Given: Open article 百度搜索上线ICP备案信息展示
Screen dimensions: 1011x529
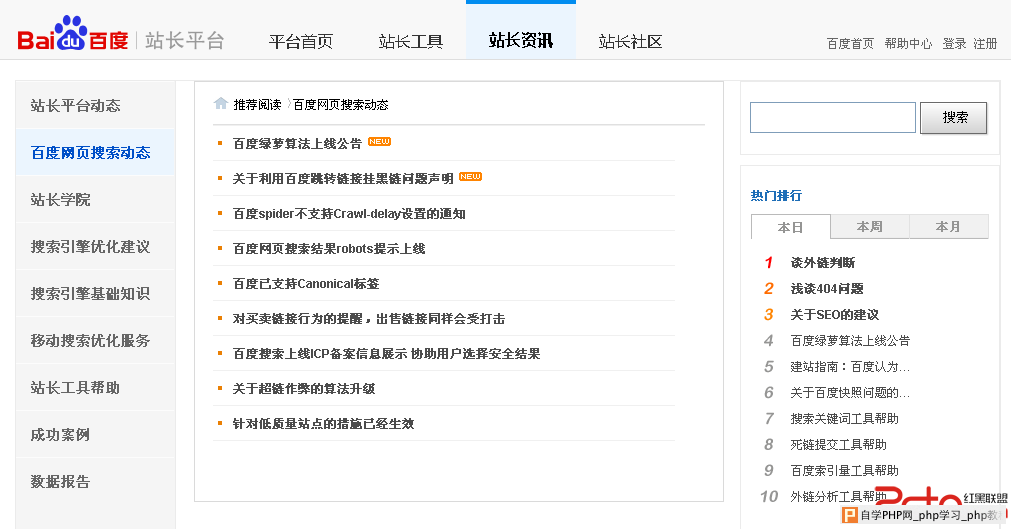Looking at the screenshot, I should [386, 354].
